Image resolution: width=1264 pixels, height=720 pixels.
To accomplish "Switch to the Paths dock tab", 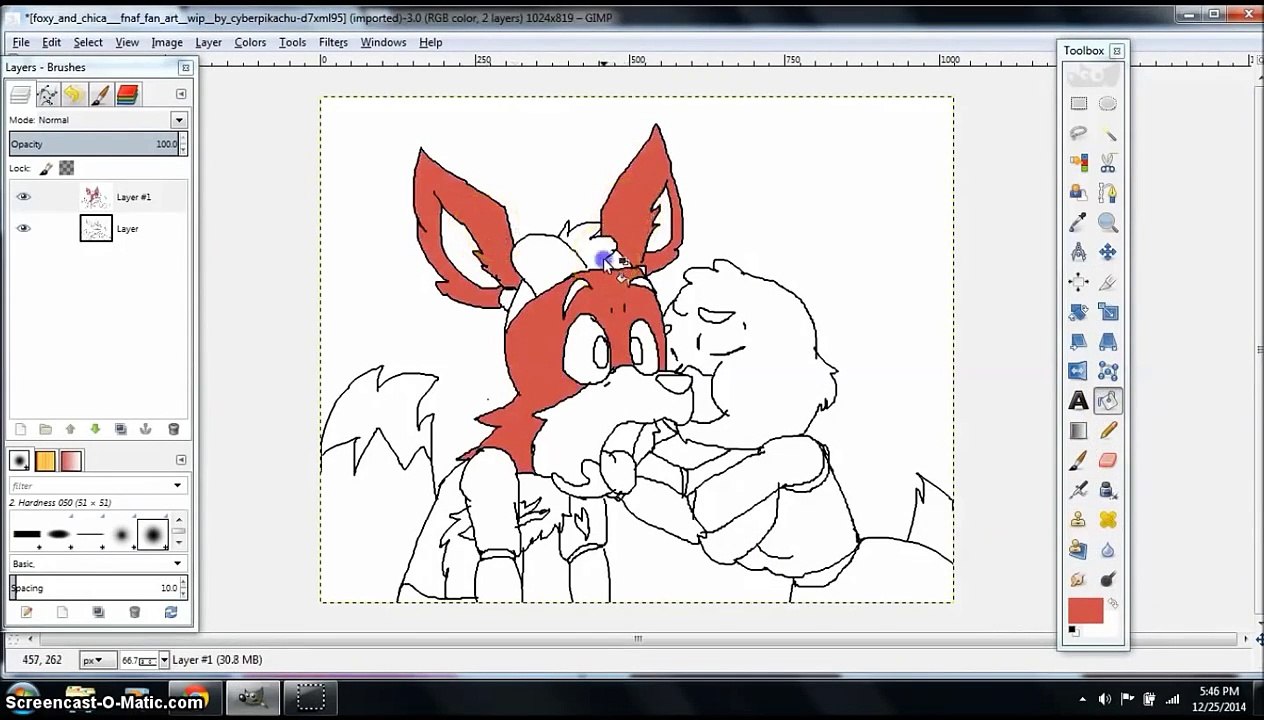I will click(x=47, y=95).
